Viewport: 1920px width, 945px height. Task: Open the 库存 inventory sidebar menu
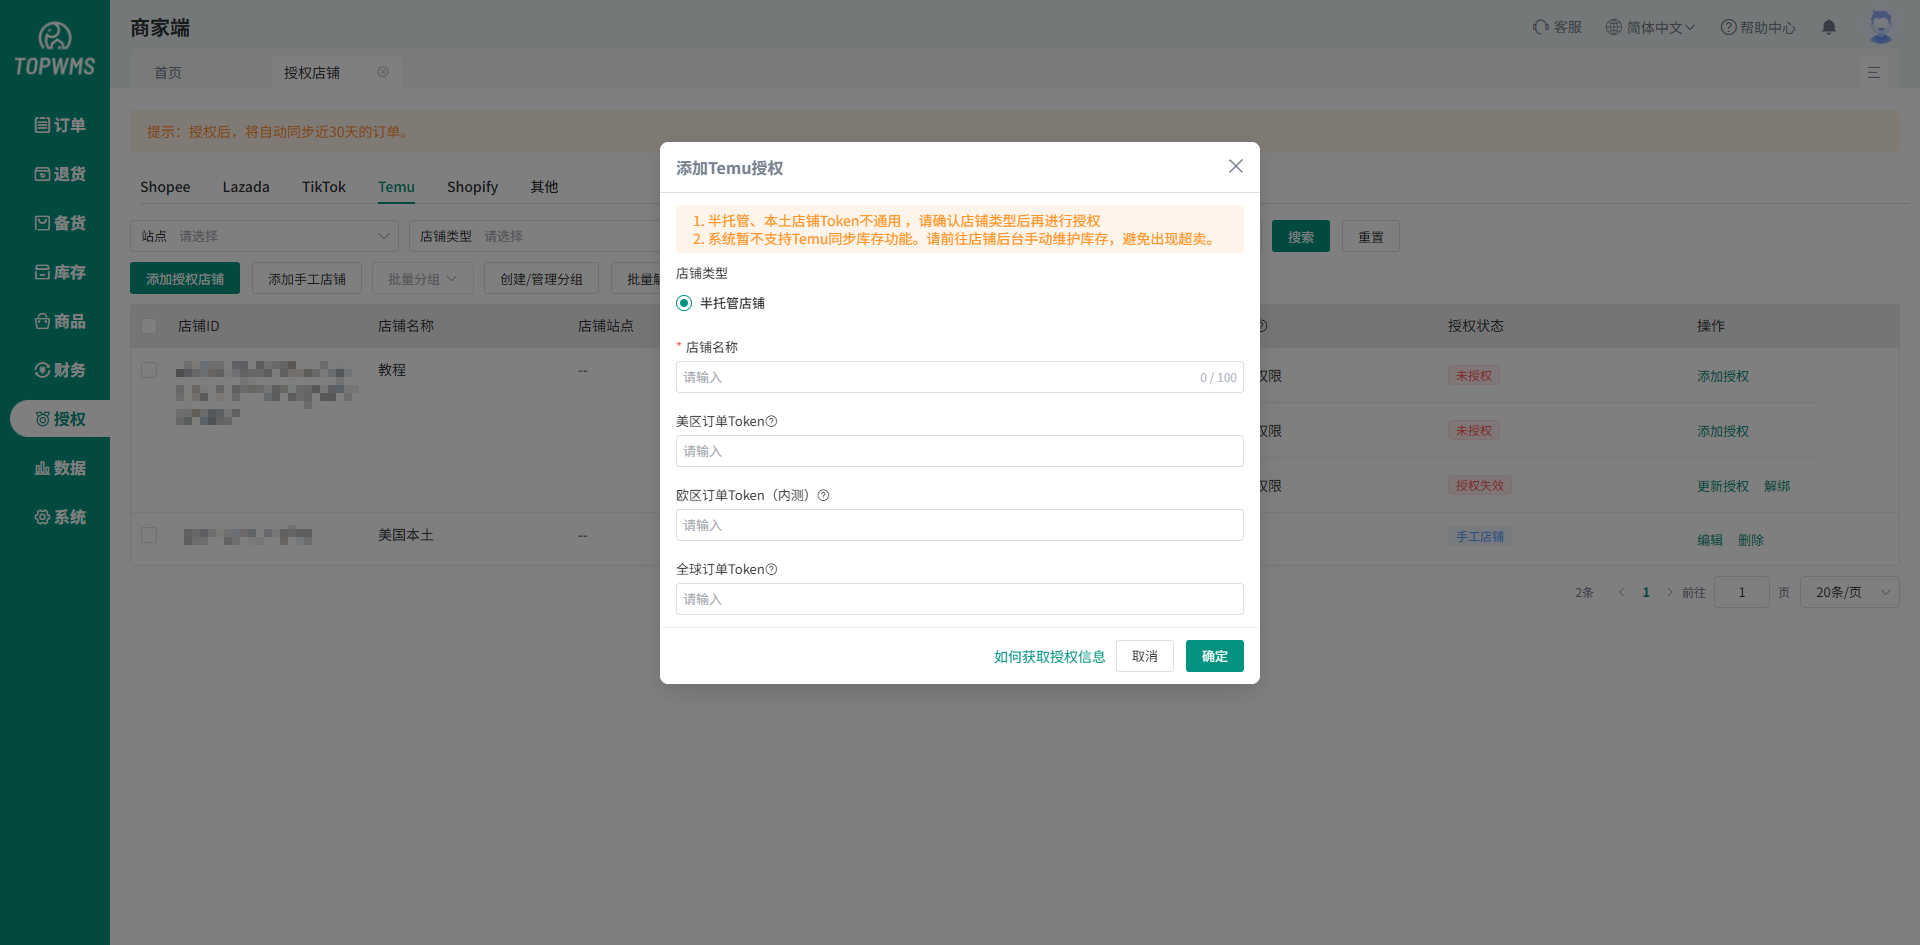(x=60, y=272)
